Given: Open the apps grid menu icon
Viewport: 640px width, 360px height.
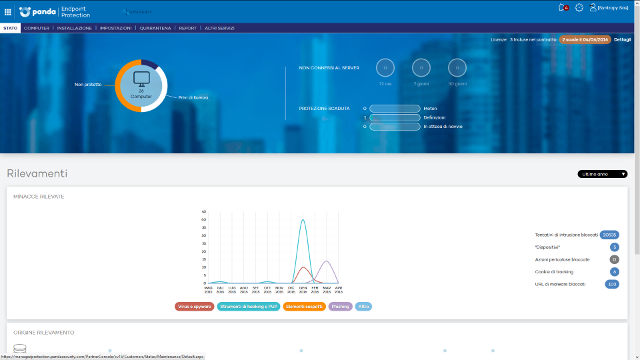Looking at the screenshot, I should tap(8, 12).
